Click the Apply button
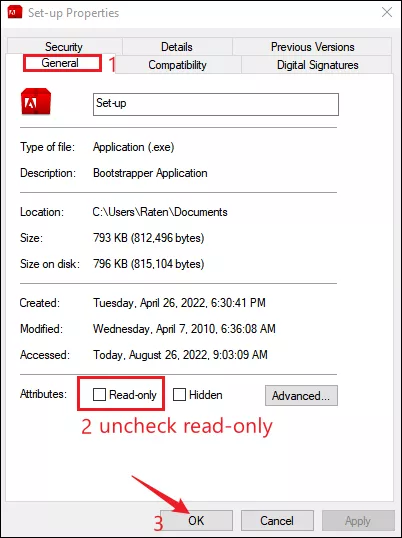The height and width of the screenshot is (538, 402). coord(358,521)
